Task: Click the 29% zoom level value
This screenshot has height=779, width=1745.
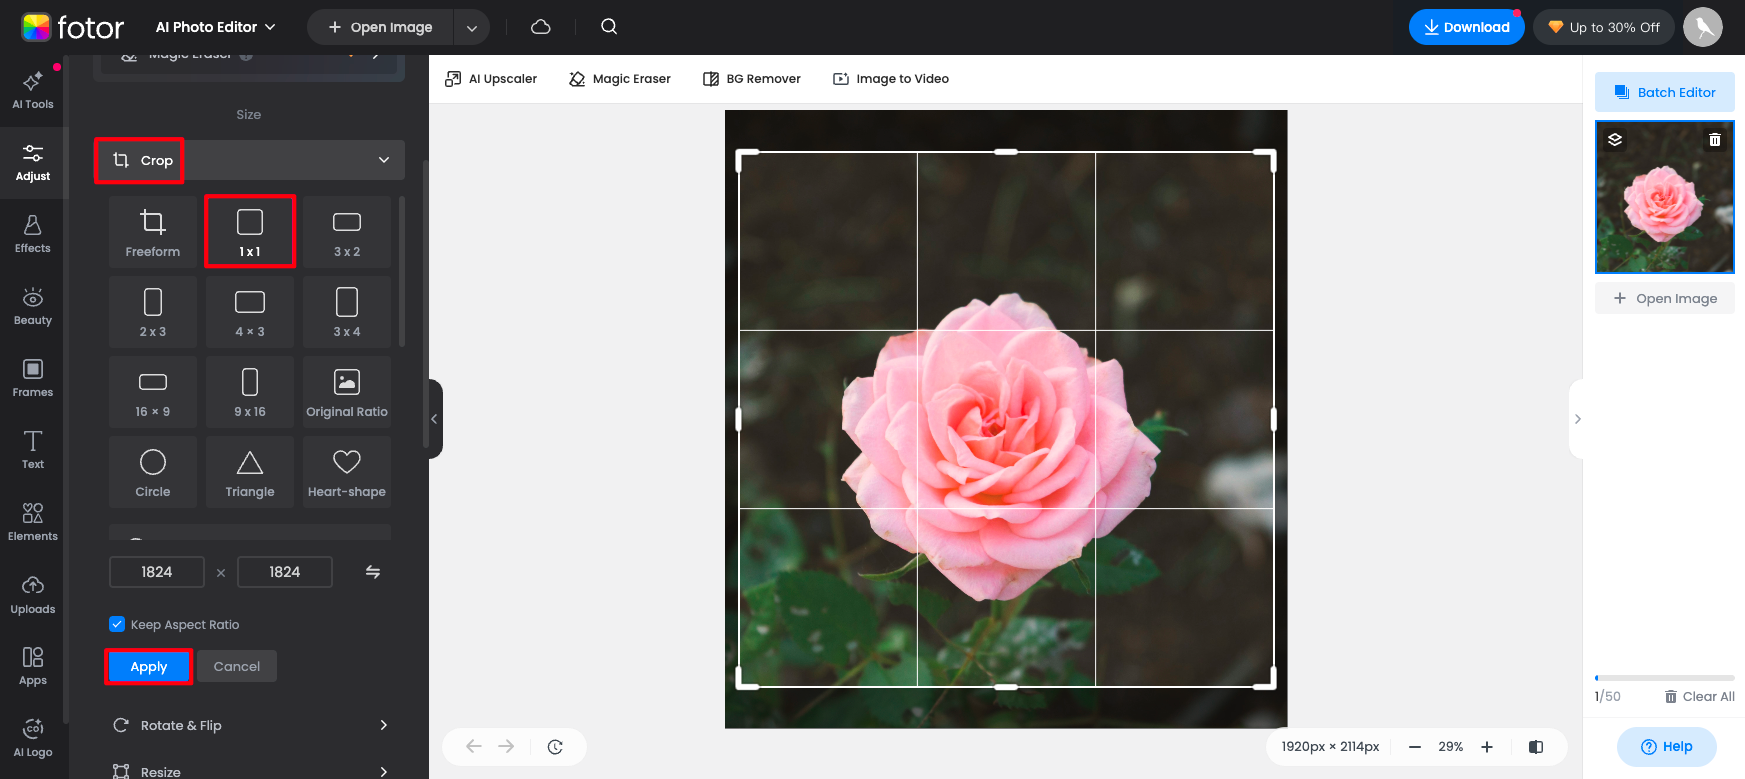Action: [x=1451, y=747]
